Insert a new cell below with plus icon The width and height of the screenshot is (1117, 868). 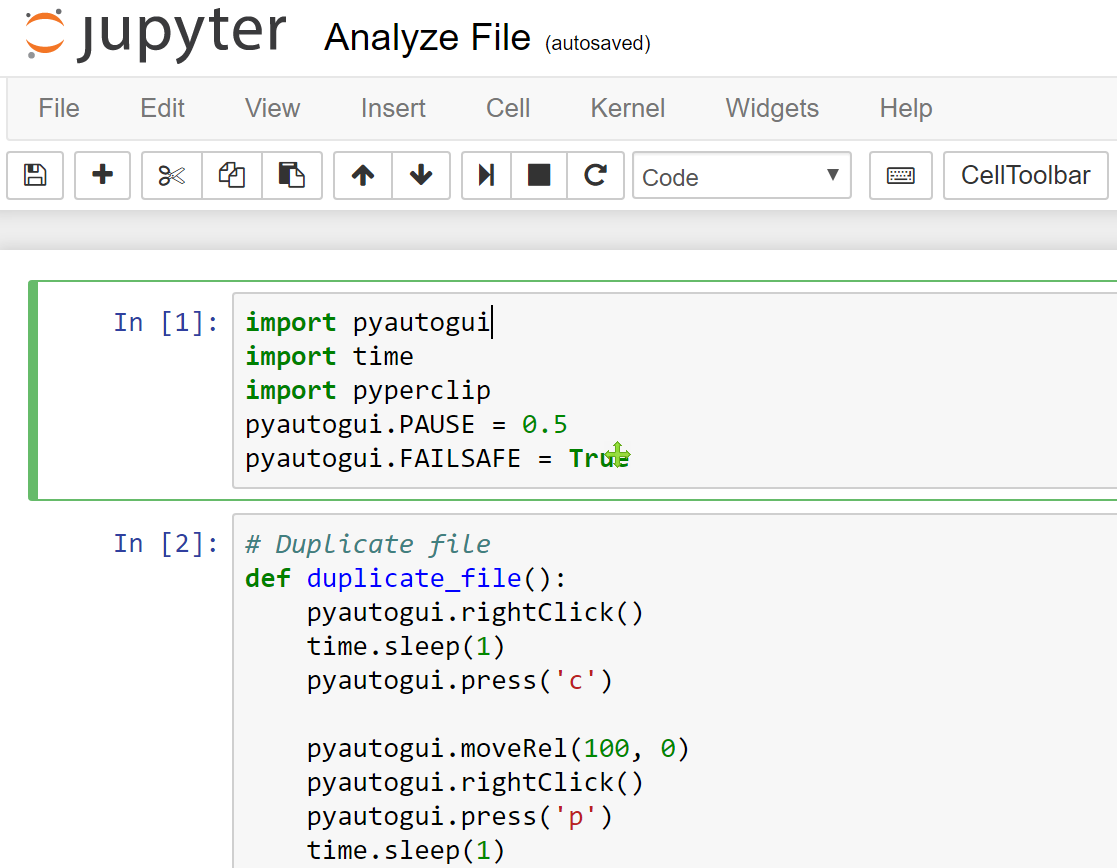point(102,175)
